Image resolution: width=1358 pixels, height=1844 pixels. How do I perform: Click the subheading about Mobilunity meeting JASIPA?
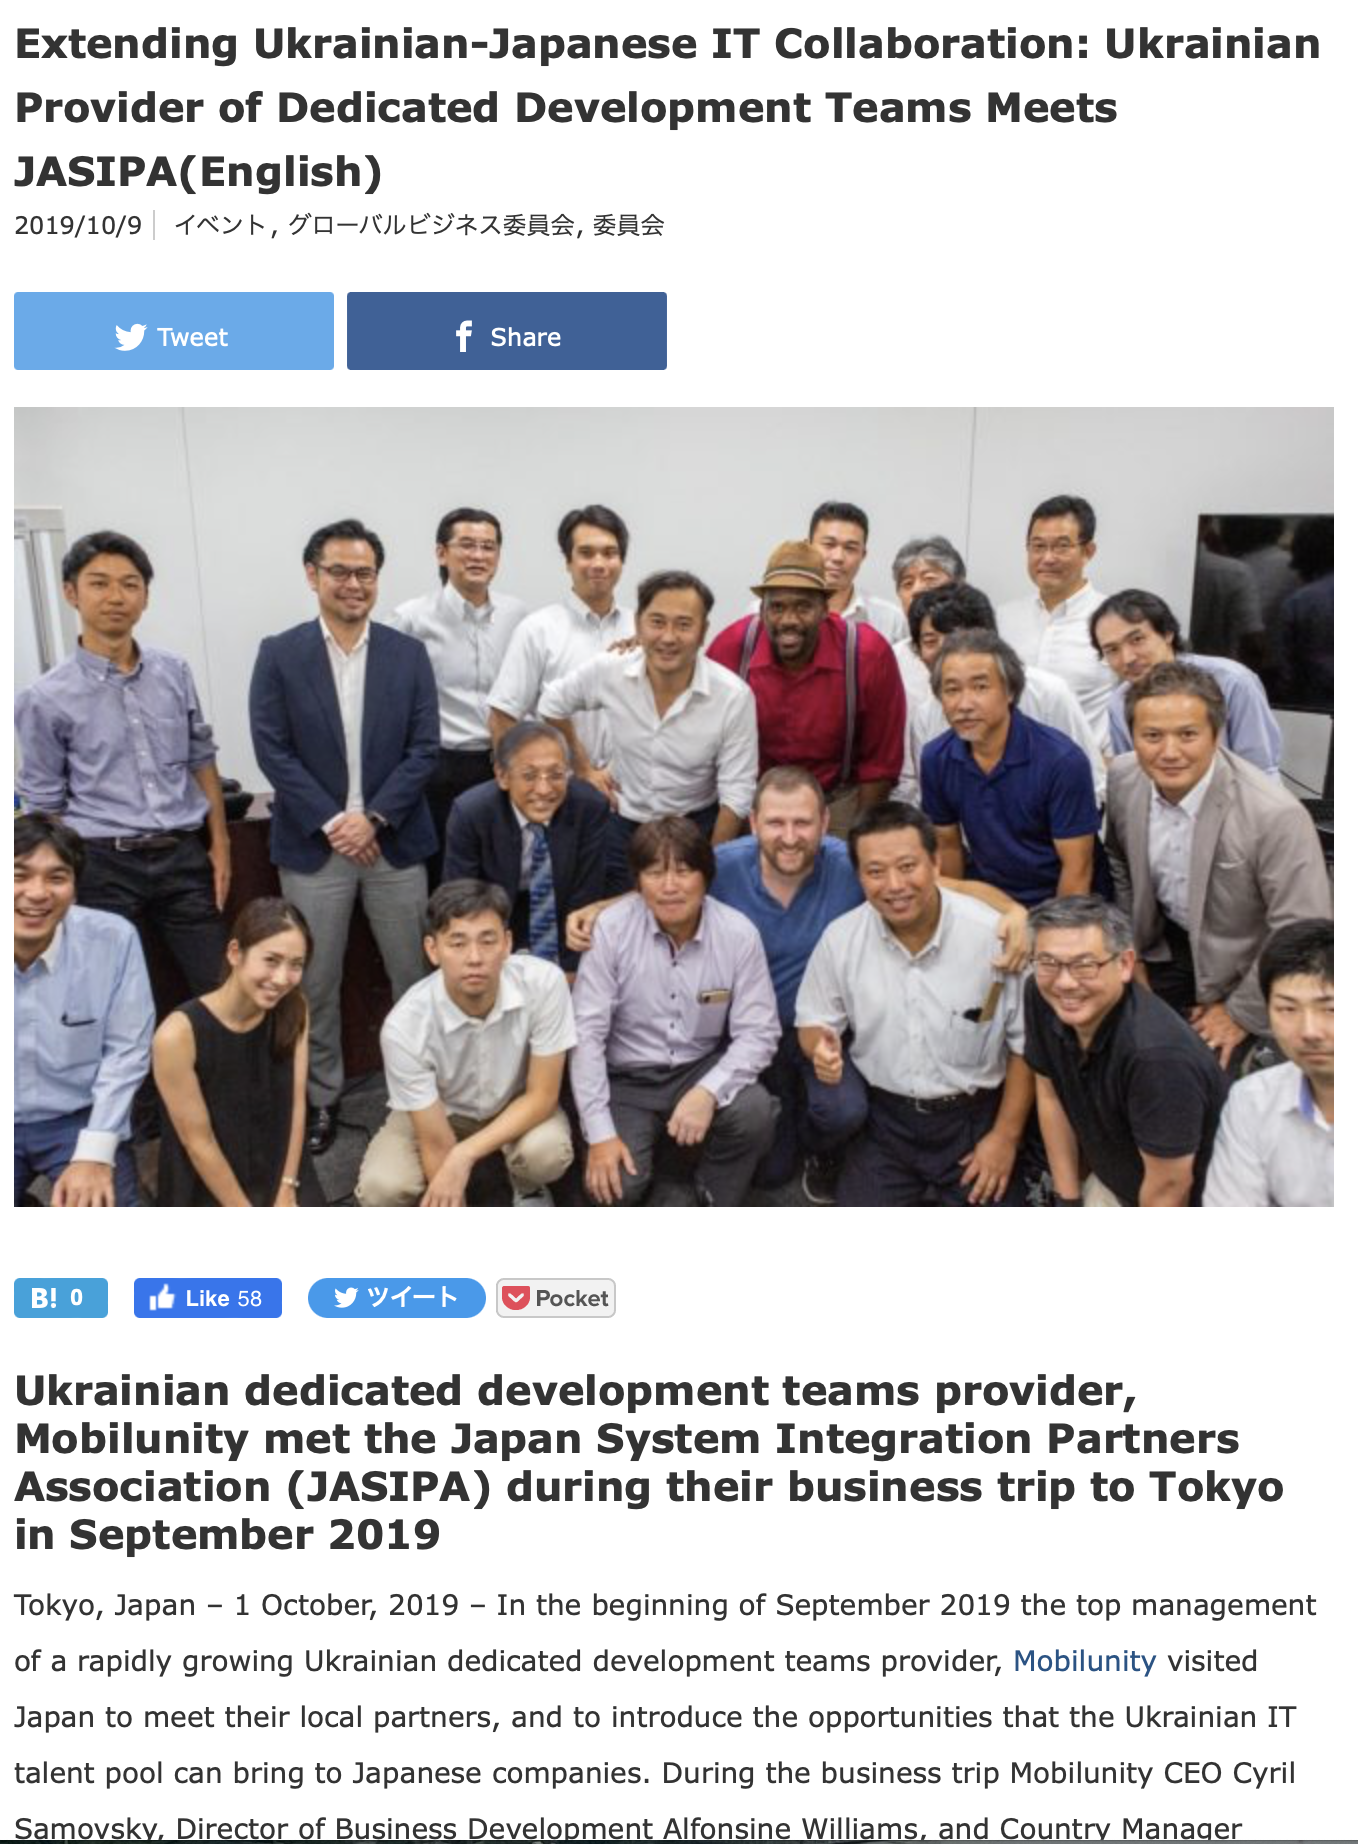click(x=649, y=1462)
